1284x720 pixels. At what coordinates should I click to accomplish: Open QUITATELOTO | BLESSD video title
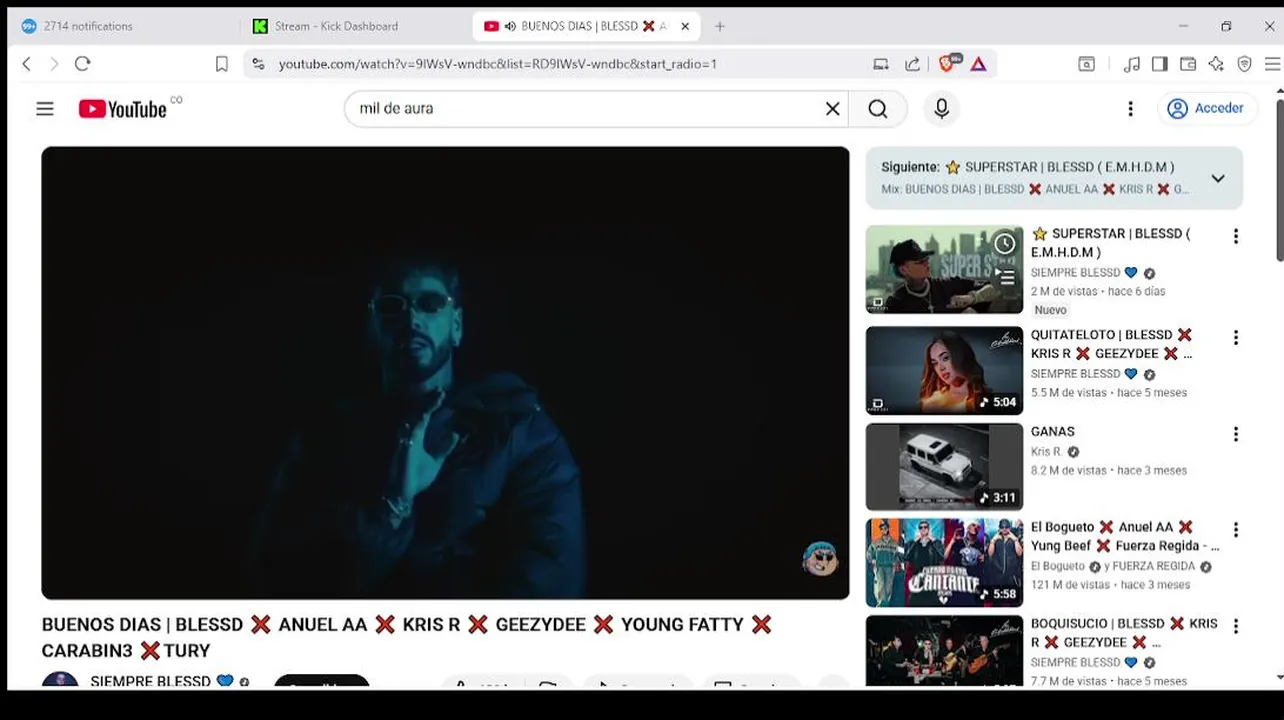tap(1112, 344)
